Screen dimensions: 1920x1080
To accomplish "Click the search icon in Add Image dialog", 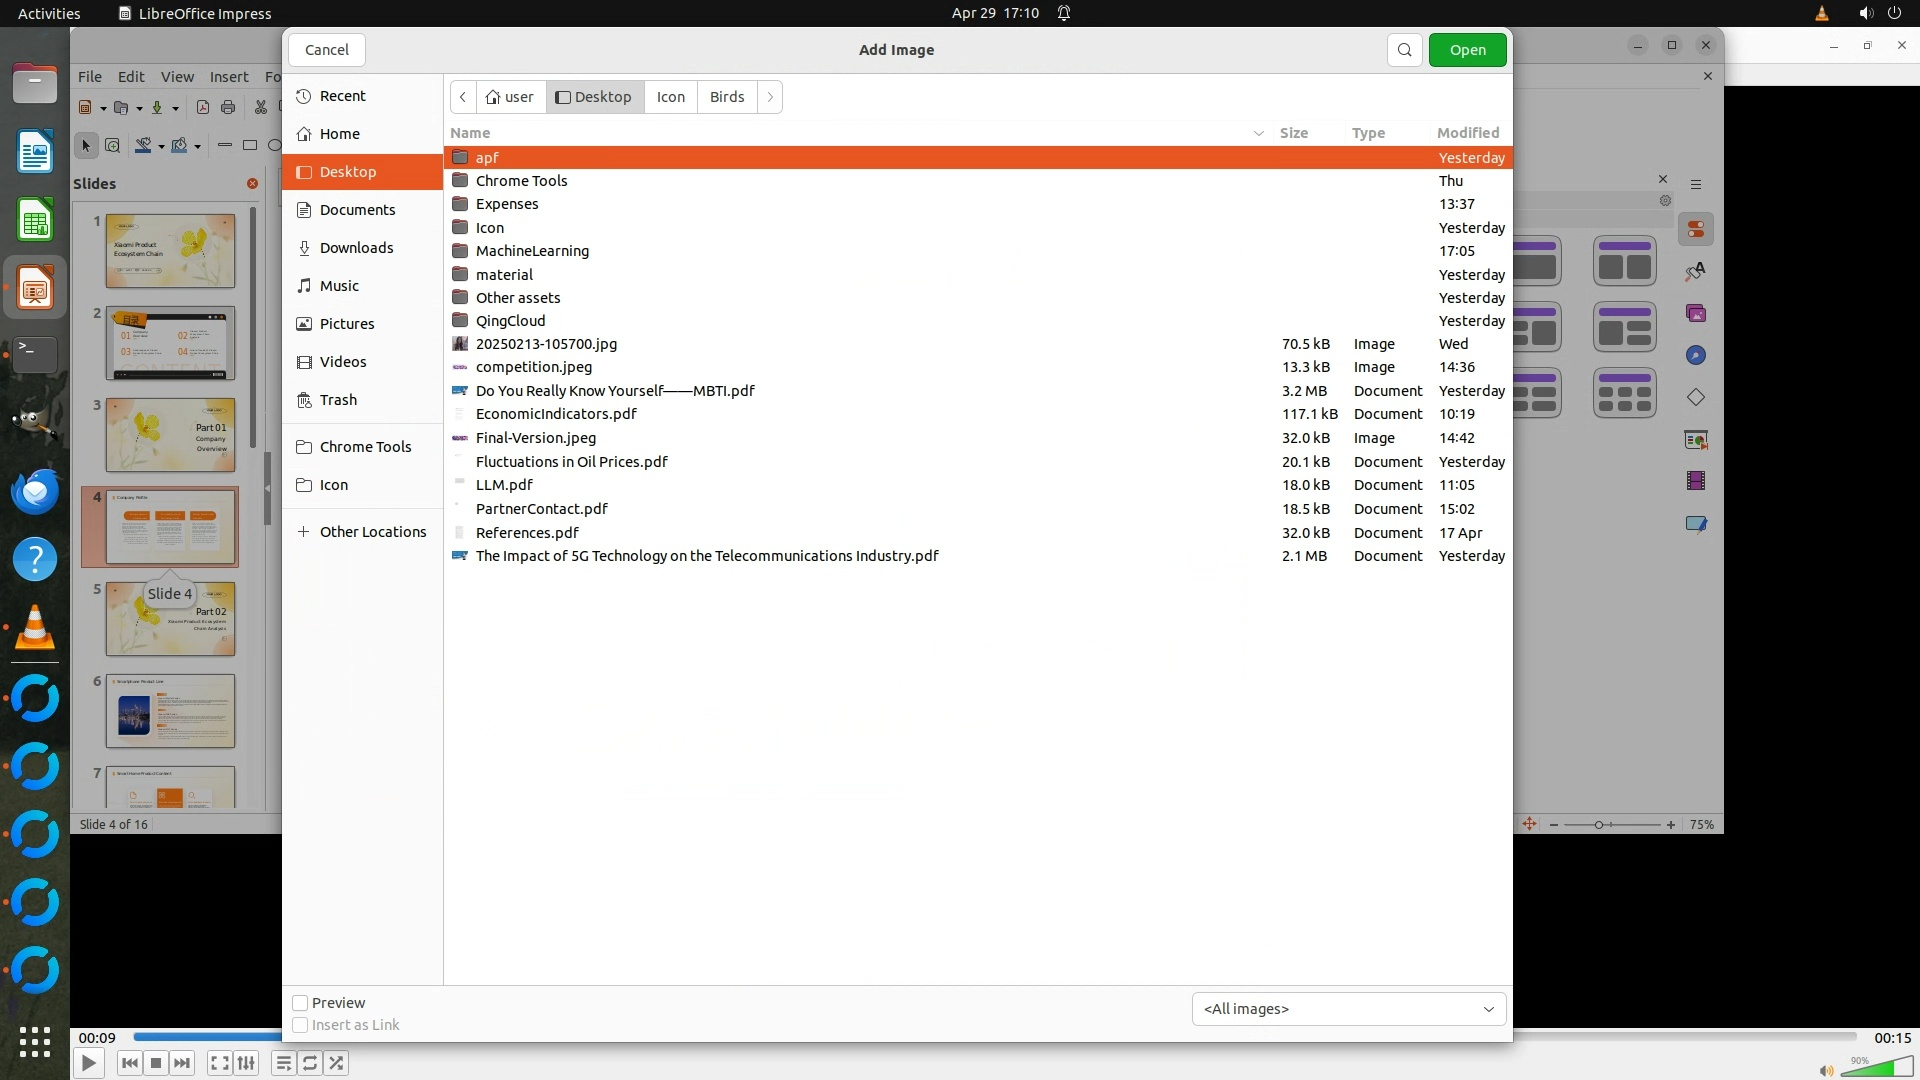I will (1404, 50).
